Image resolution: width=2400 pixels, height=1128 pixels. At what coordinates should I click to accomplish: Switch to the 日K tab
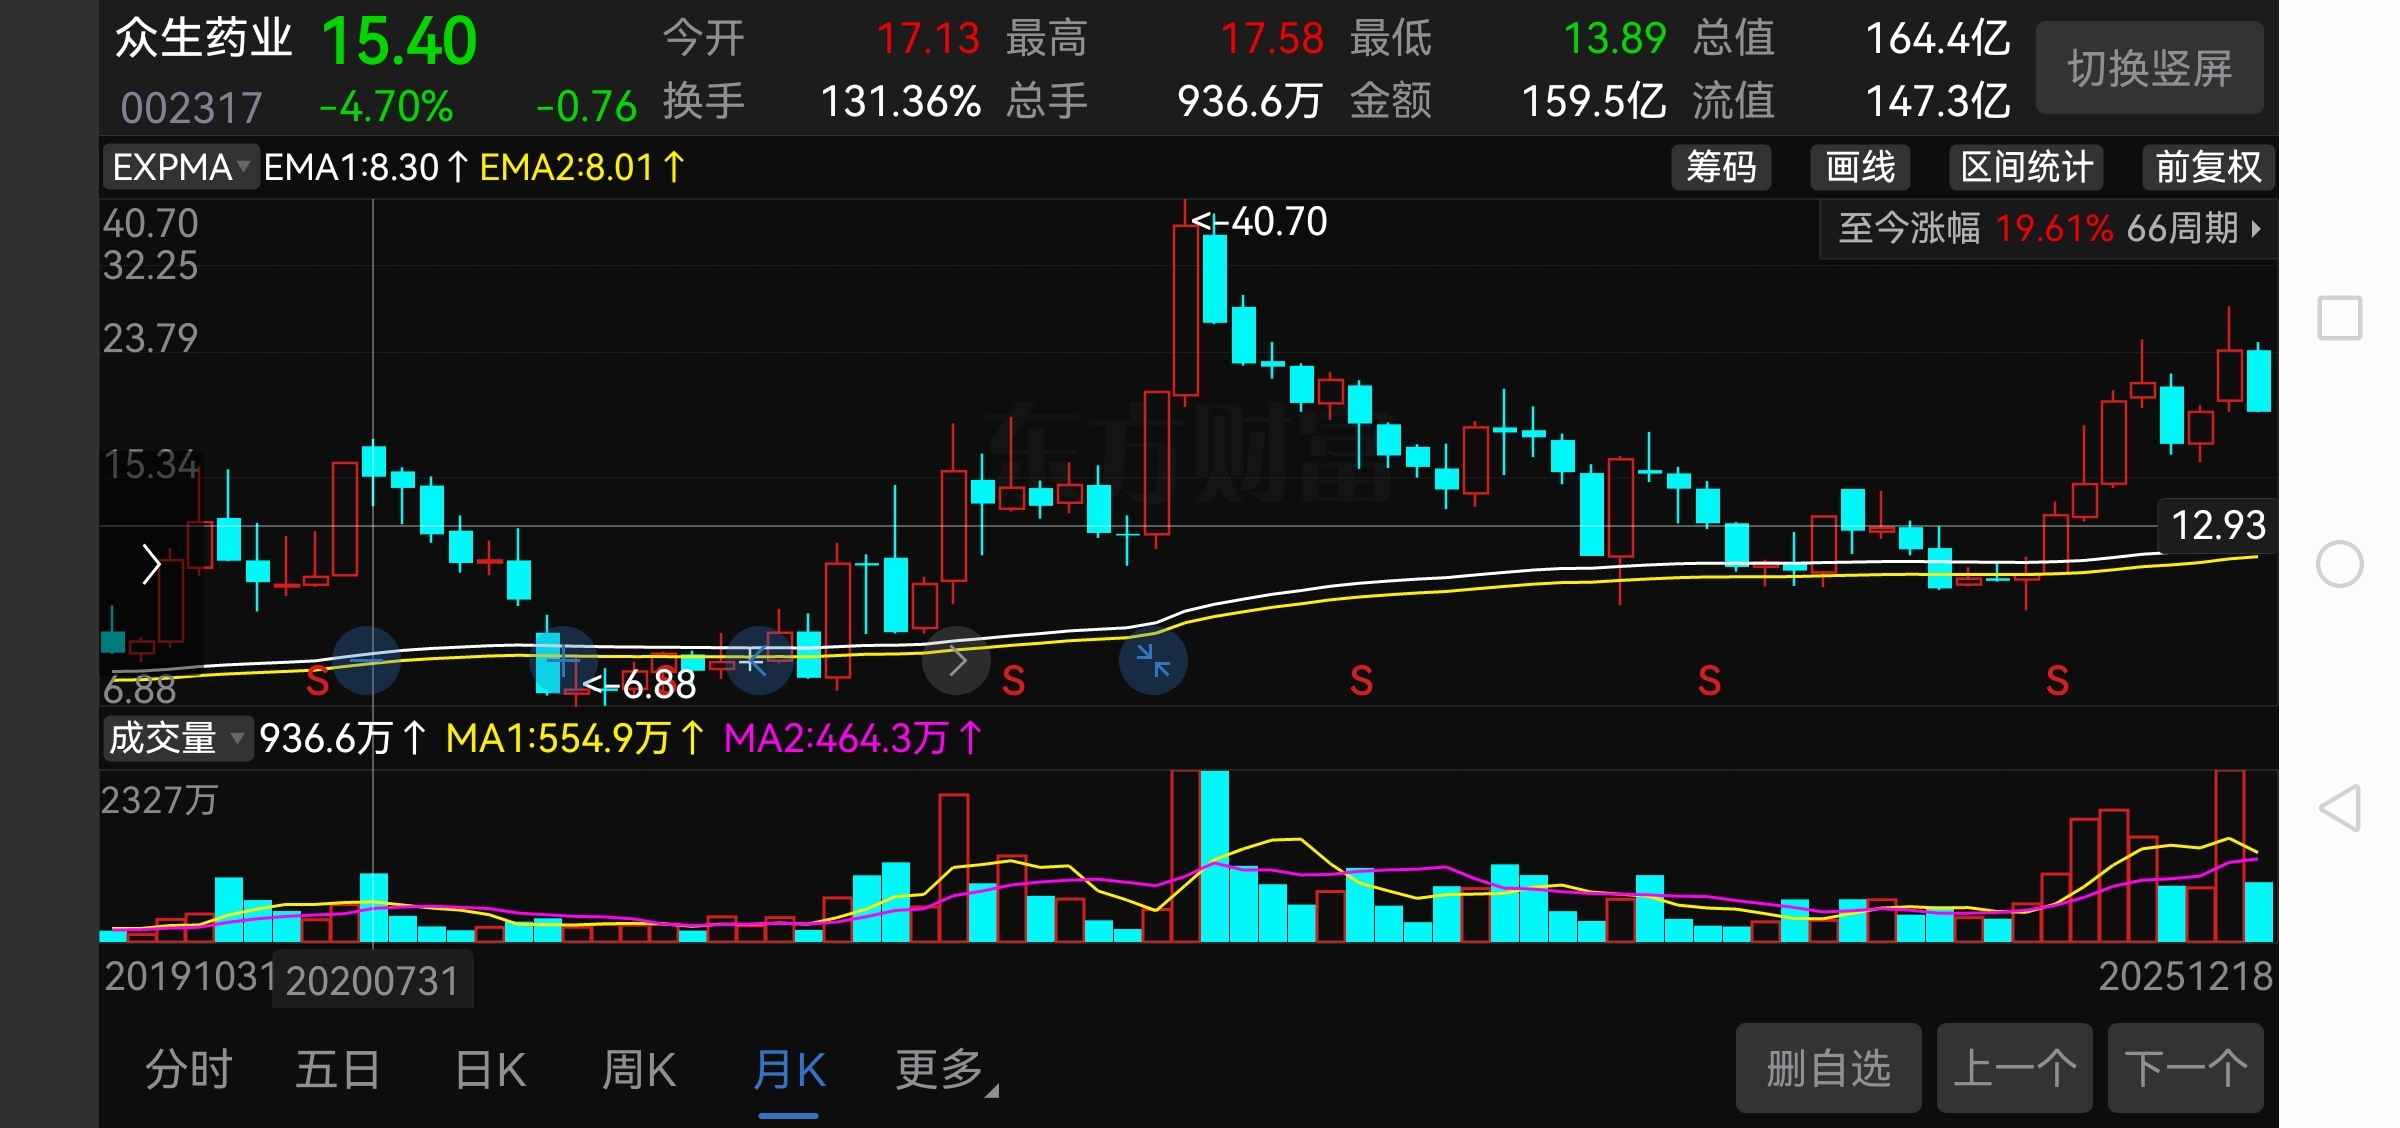490,1070
